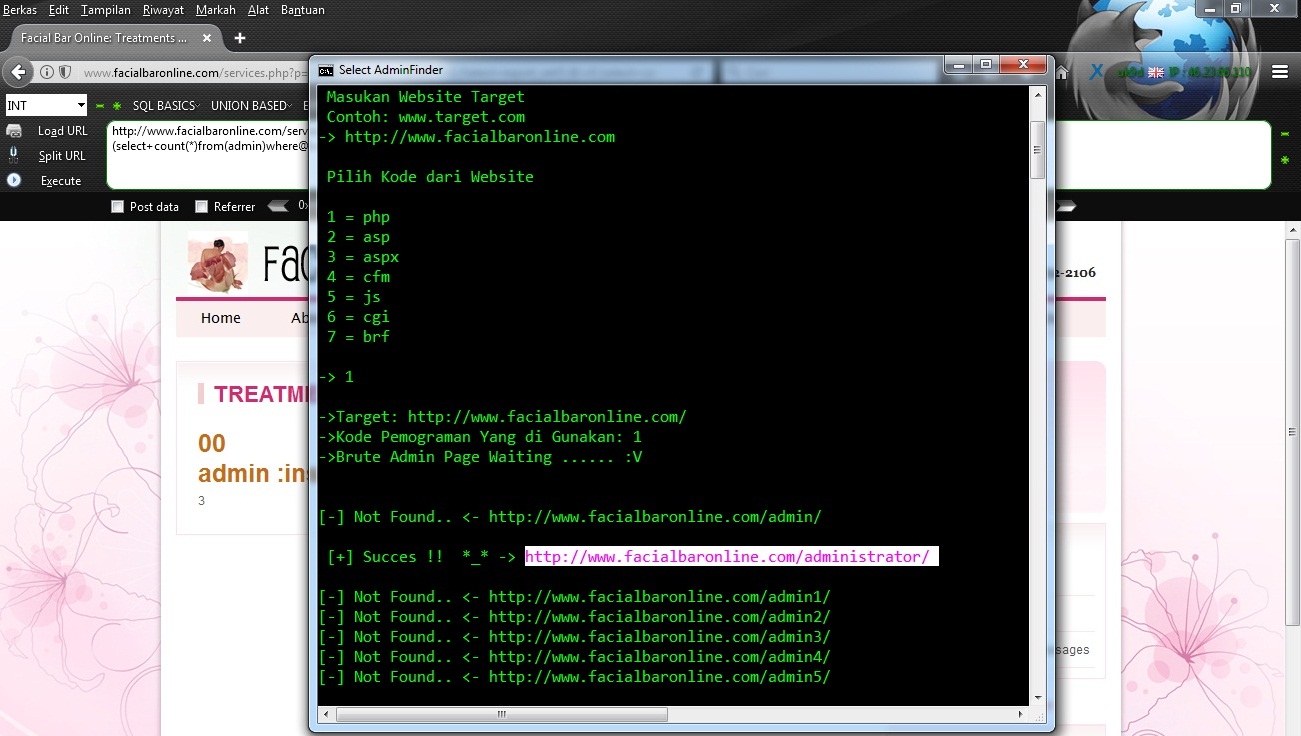1301x736 pixels.
Task: Open a new tab with plus button
Action: pyautogui.click(x=239, y=38)
